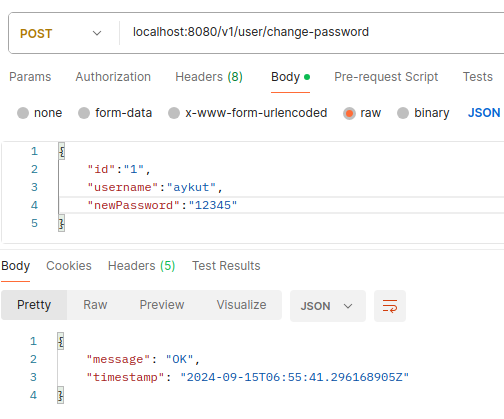Open the Pre-request Script tab
The width and height of the screenshot is (504, 419).
(386, 77)
